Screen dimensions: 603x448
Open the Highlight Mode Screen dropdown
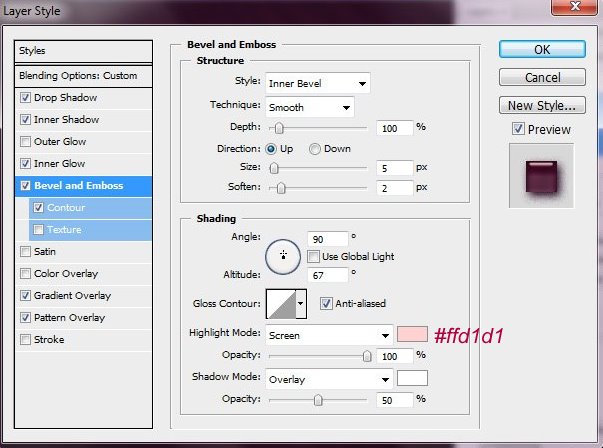(x=328, y=336)
